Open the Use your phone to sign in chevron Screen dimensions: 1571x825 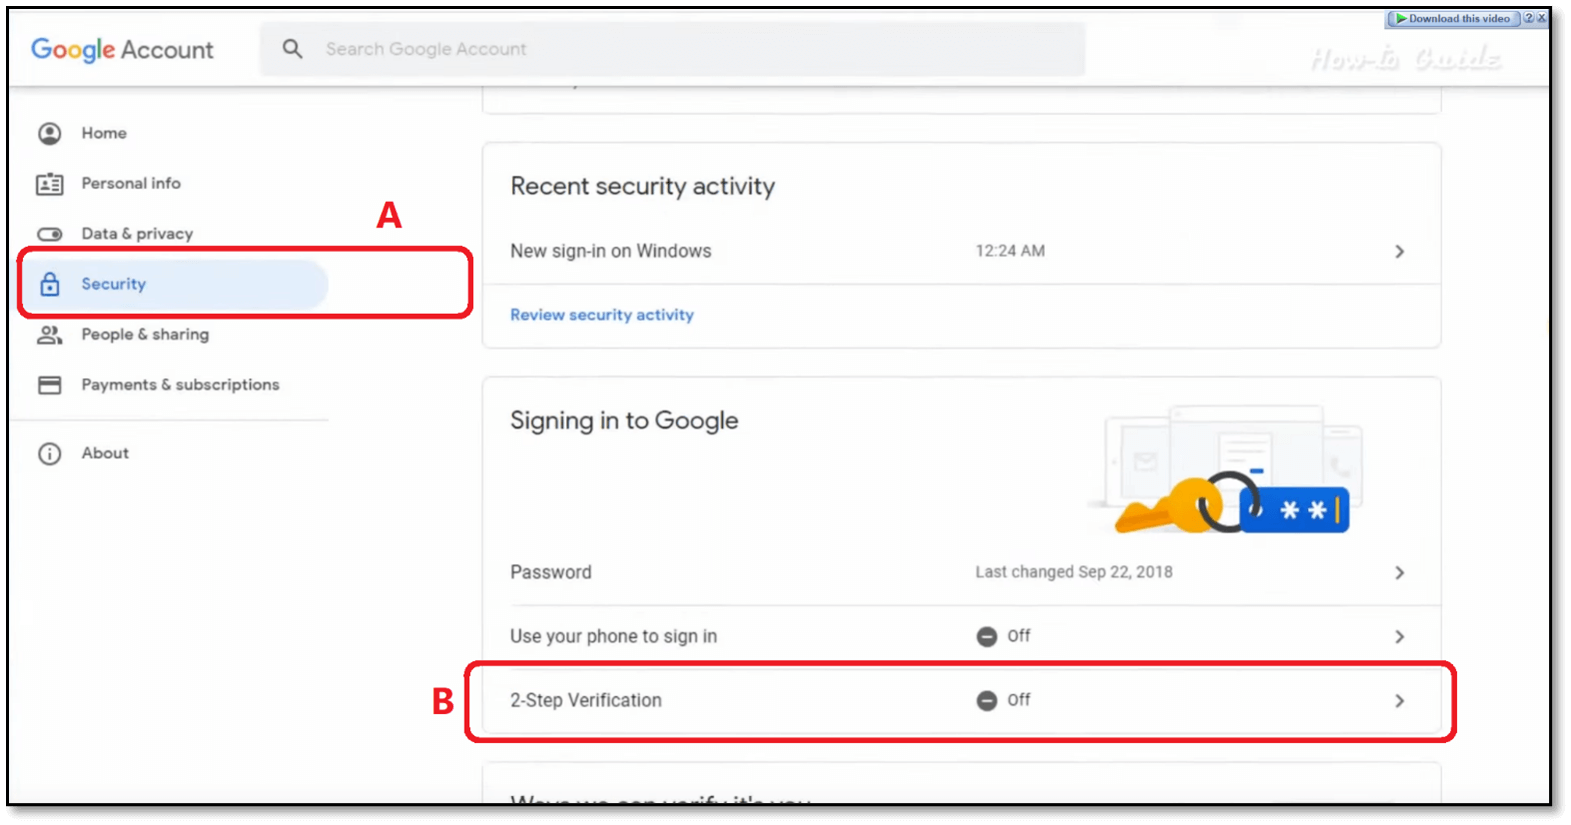coord(1399,637)
